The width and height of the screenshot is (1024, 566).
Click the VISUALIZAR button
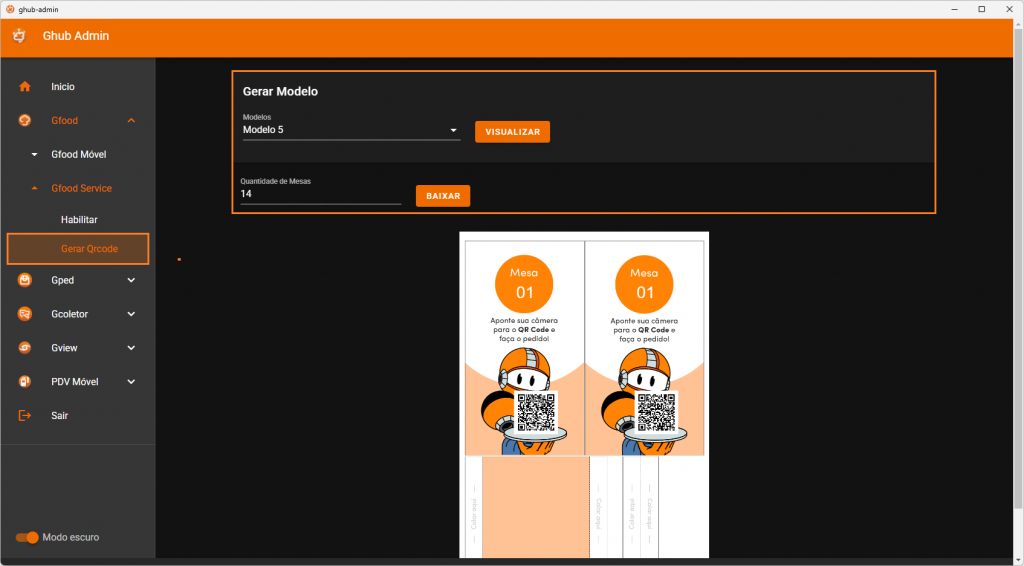513,132
